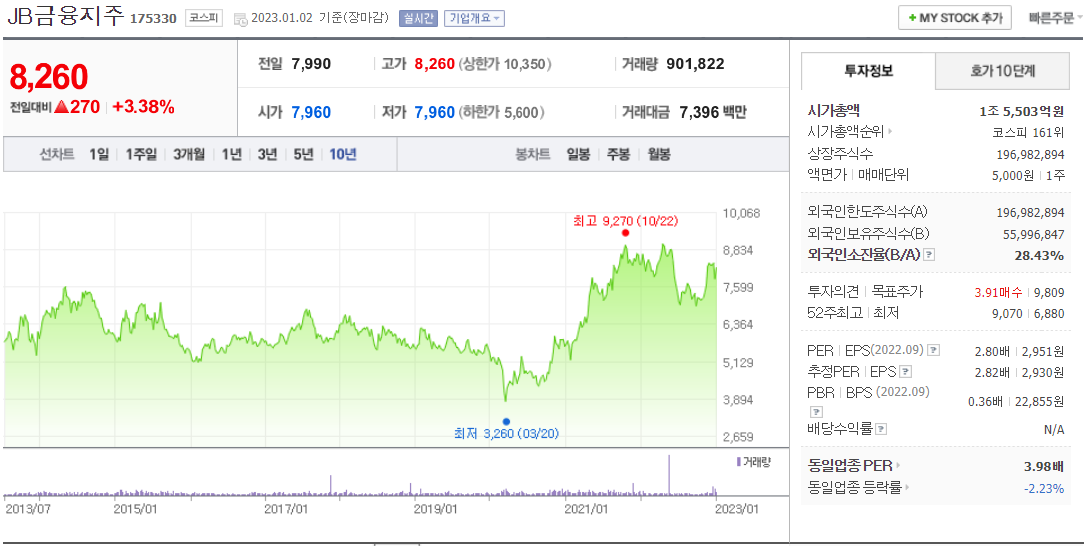Click the calendar clock icon beside 2023.01.02
Screen dimensions: 1087x546
click(x=241, y=19)
